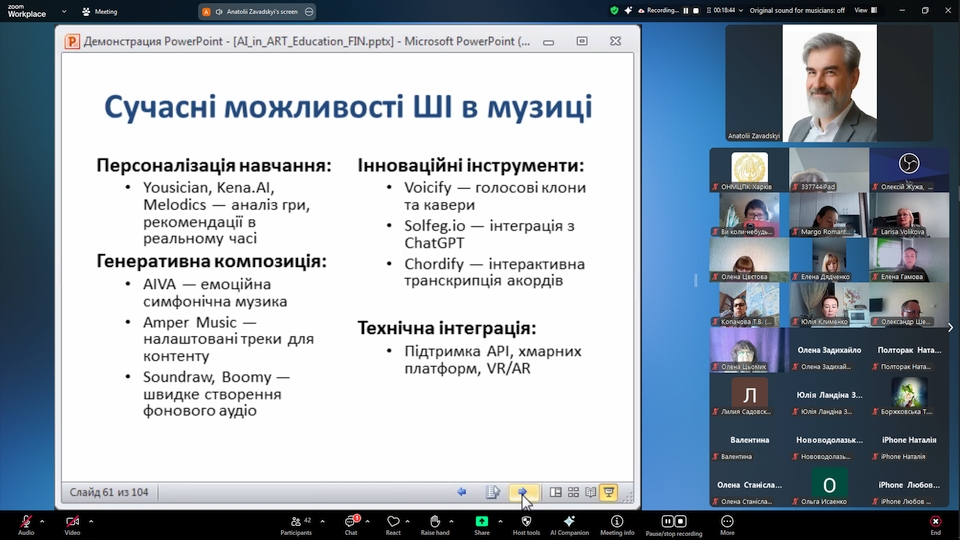This screenshot has width=960, height=540.
Task: Select Anatolii Zavadskyi speaker video thumbnail
Action: click(829, 83)
